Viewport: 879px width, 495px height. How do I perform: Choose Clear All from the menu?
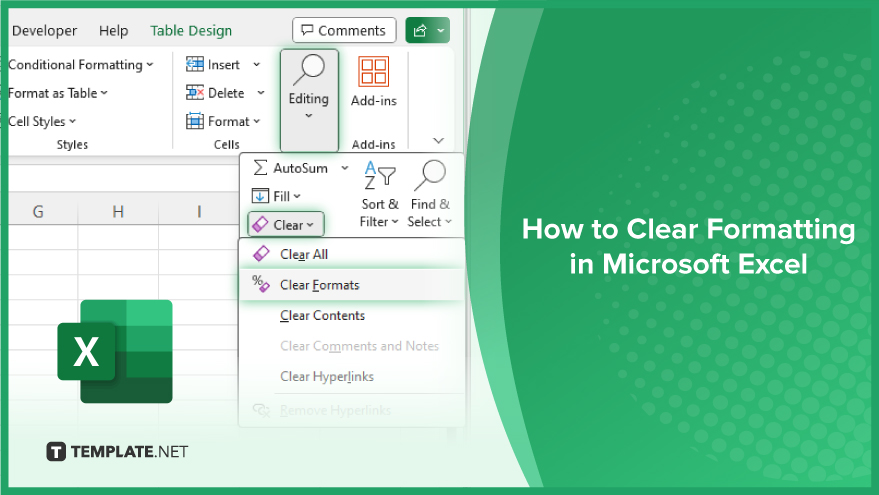351,254
